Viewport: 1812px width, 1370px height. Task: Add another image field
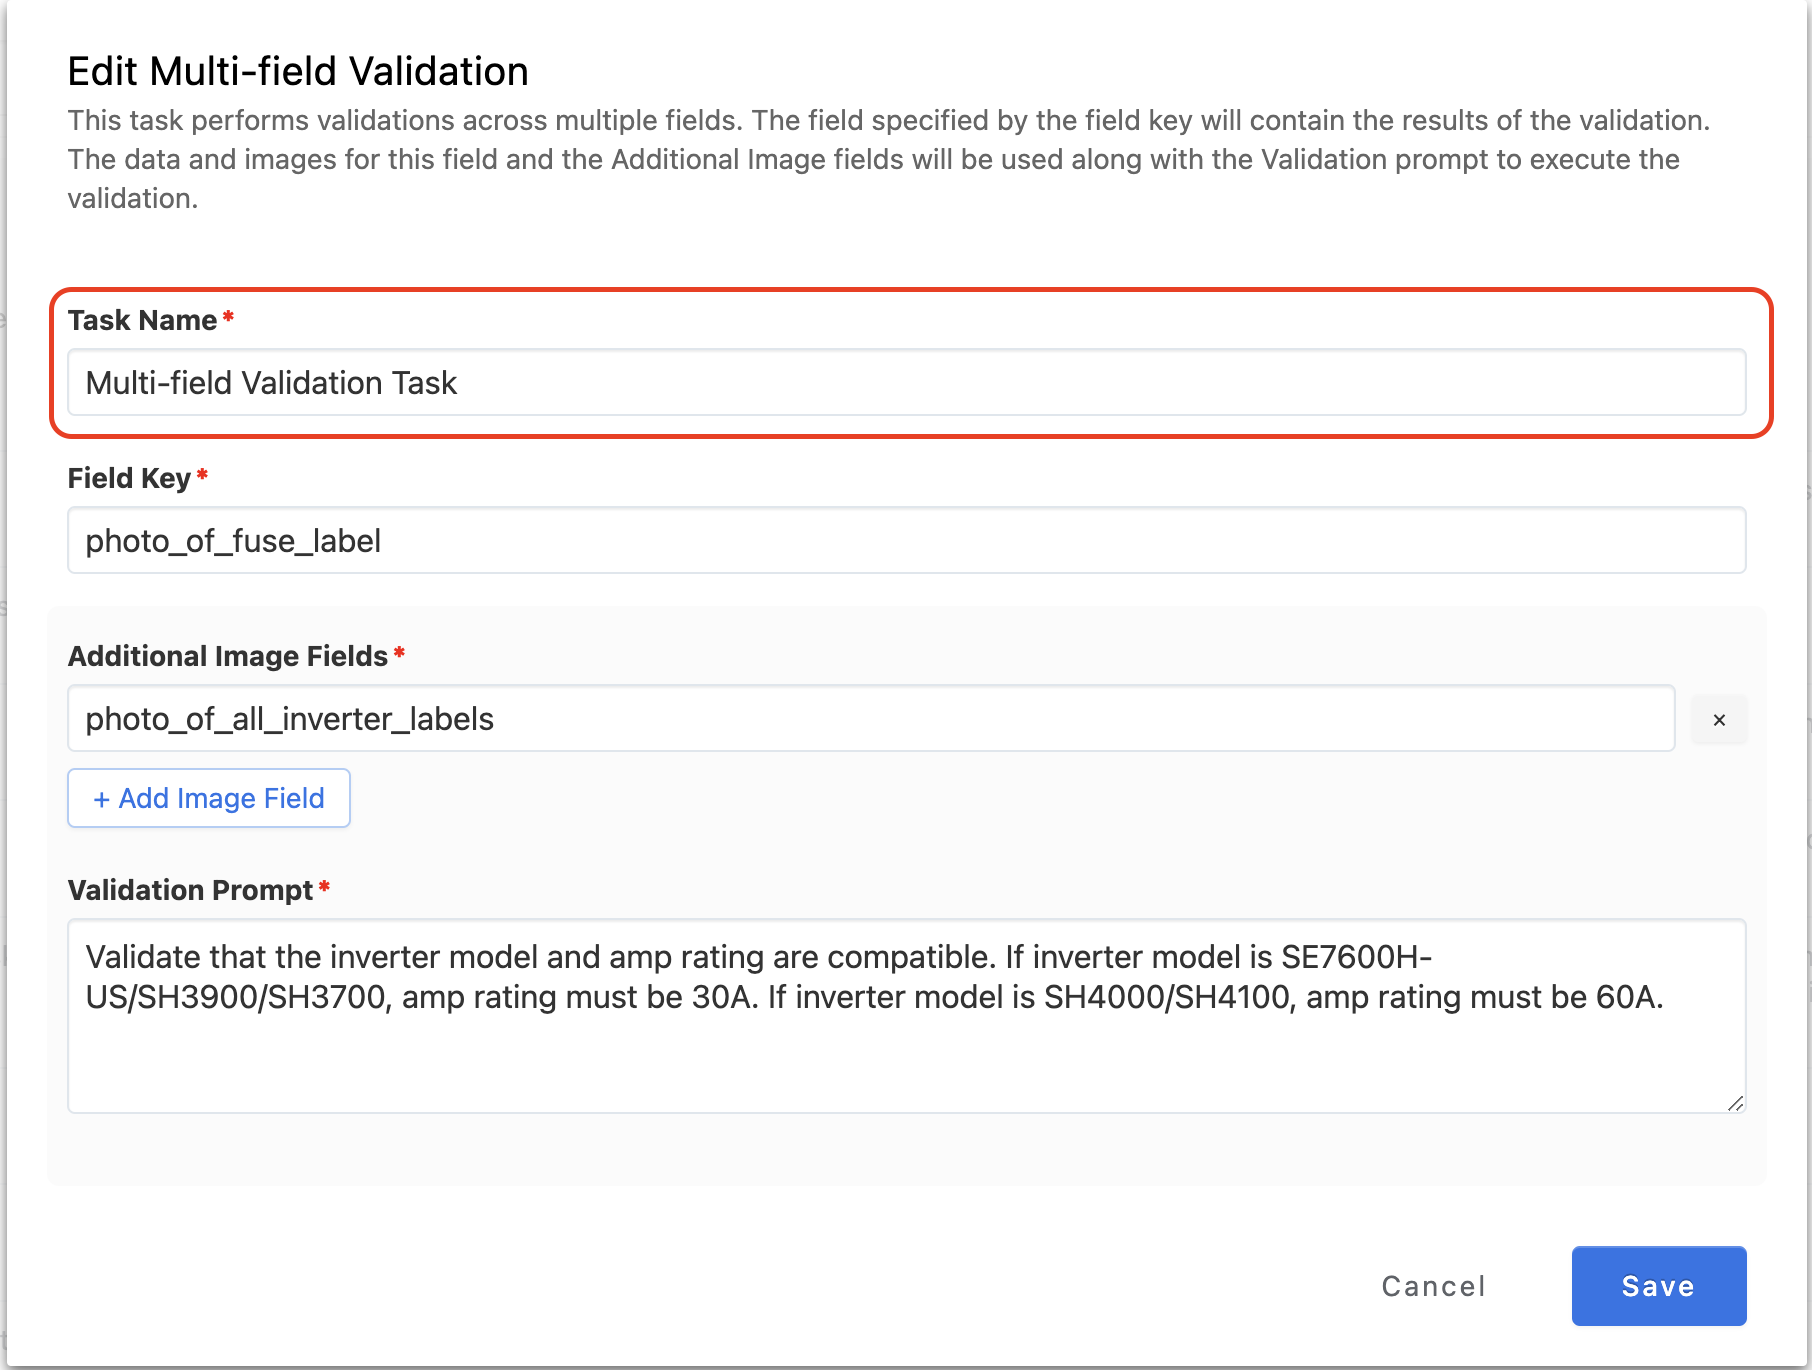point(209,798)
